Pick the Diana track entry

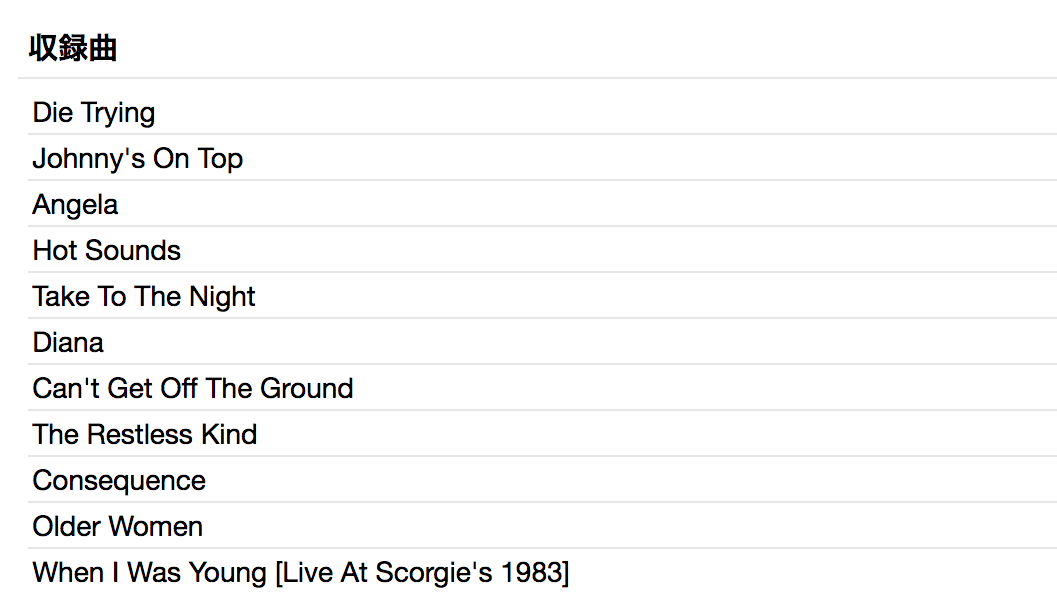(x=68, y=342)
